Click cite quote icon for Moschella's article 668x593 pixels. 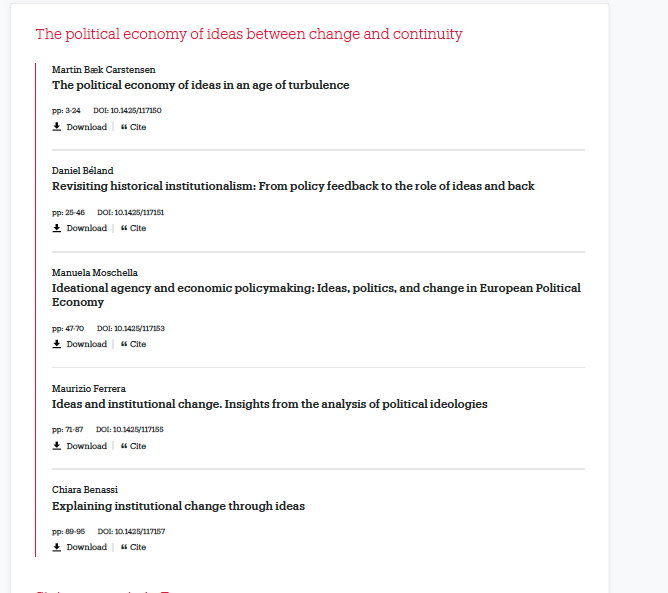pos(124,344)
